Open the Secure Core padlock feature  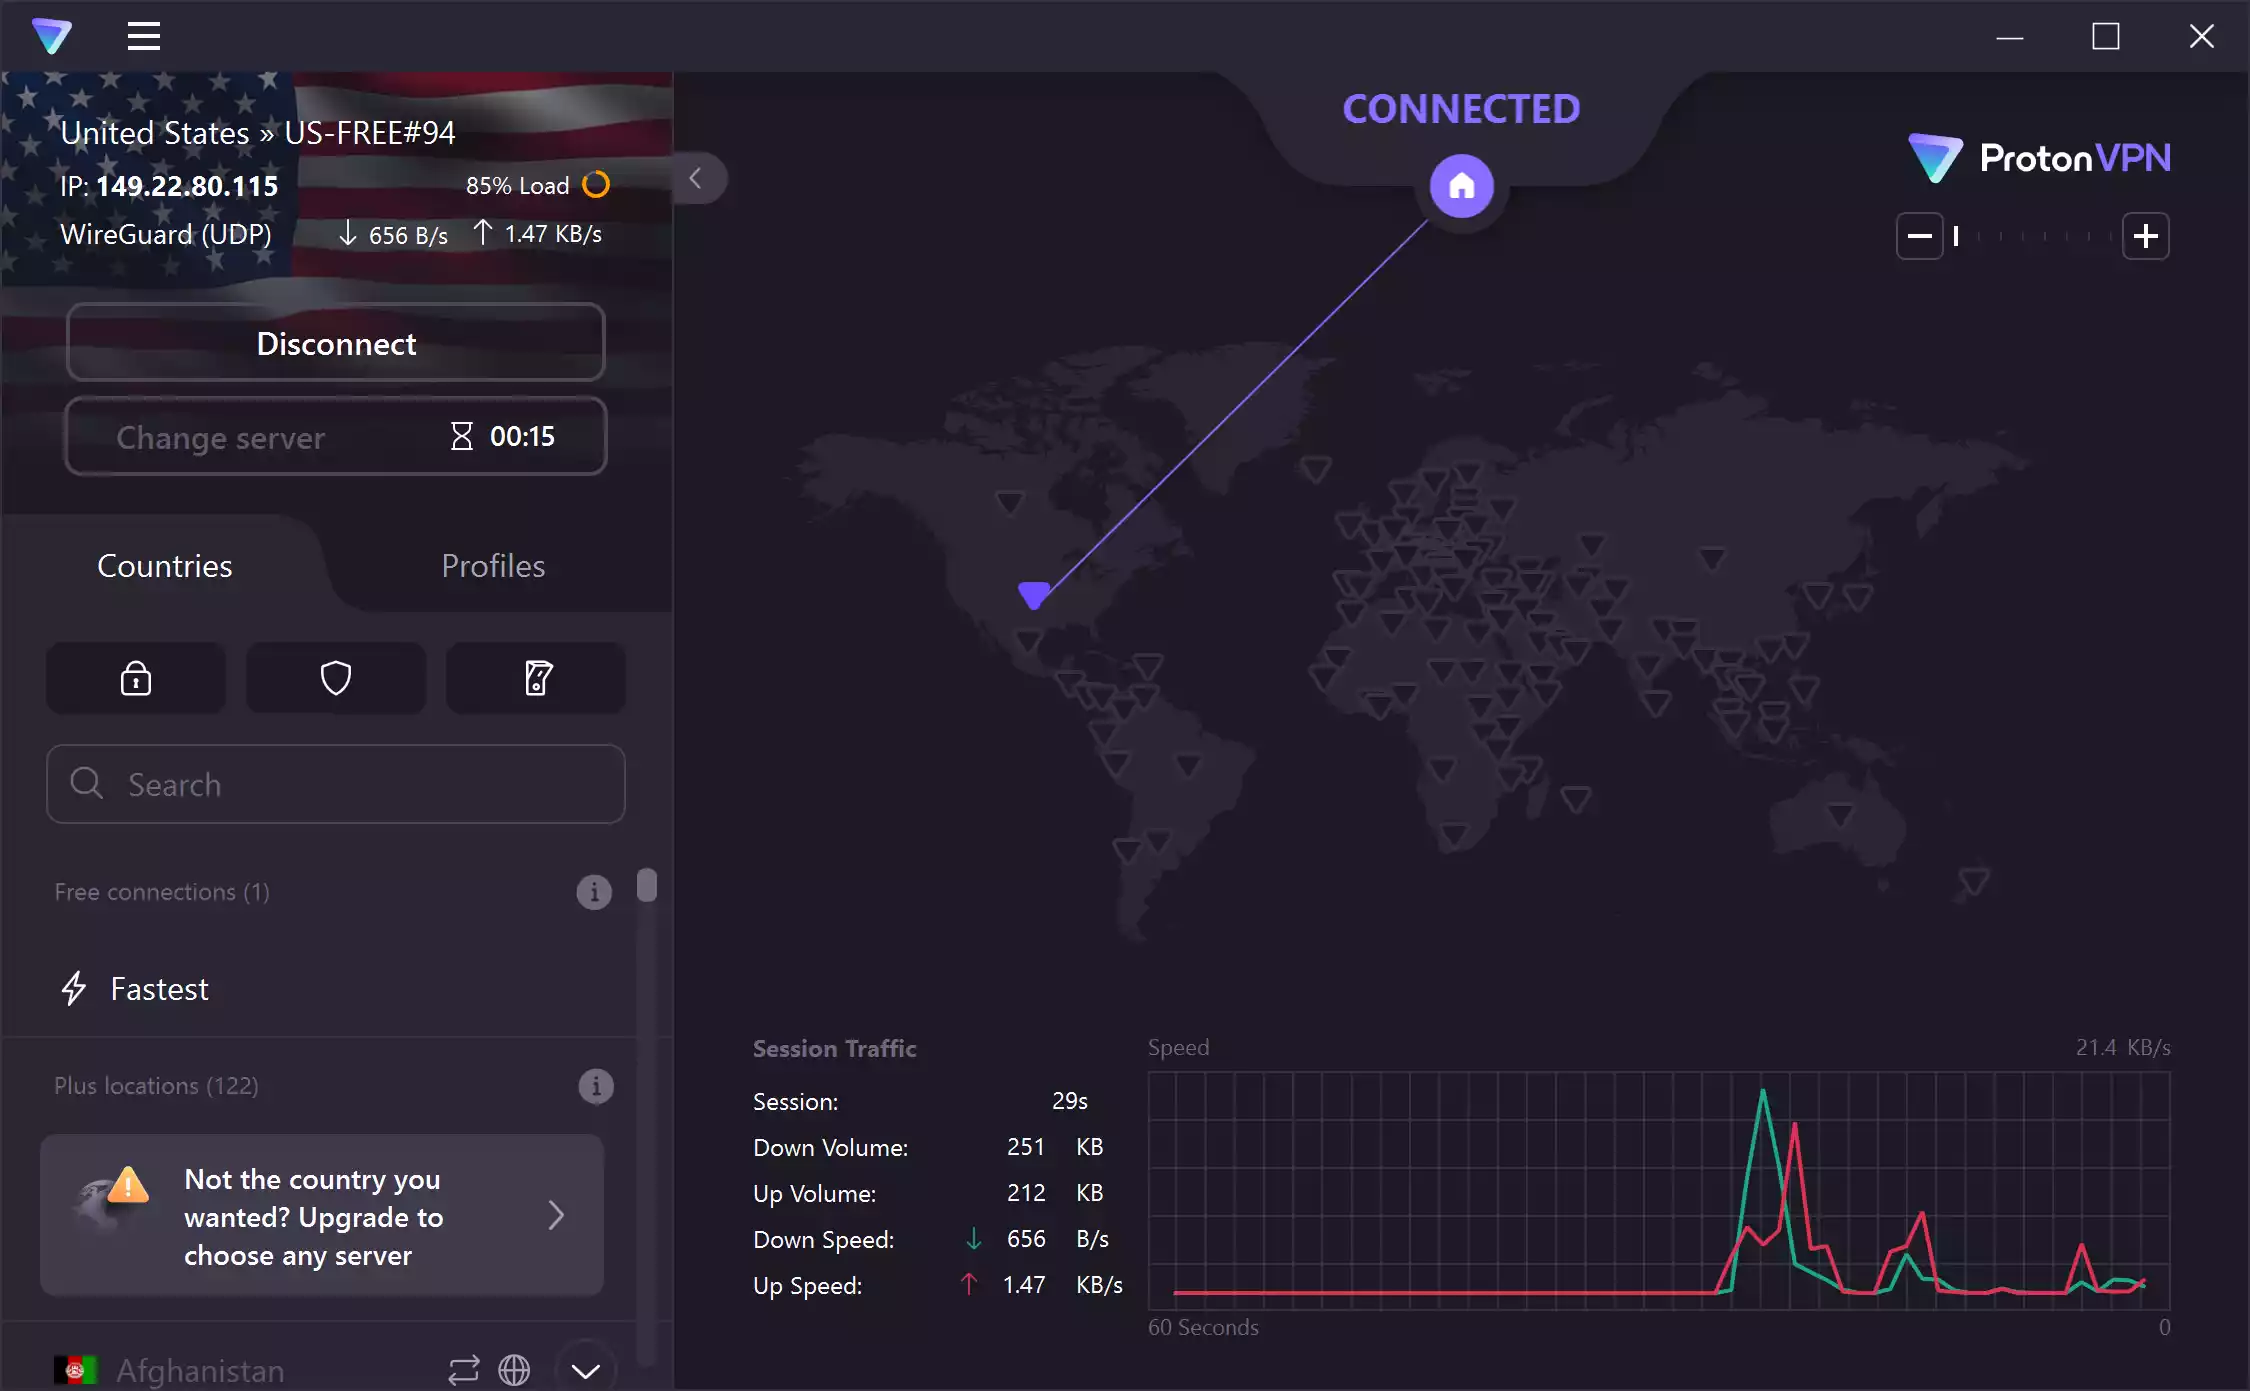[x=135, y=678]
